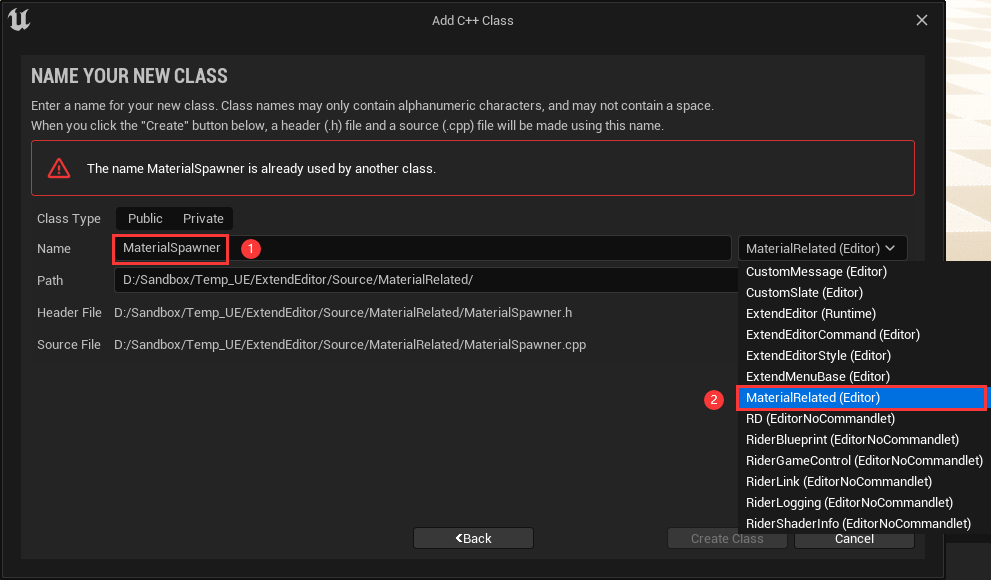Select CustomMessage (Editor) from module list

816,271
